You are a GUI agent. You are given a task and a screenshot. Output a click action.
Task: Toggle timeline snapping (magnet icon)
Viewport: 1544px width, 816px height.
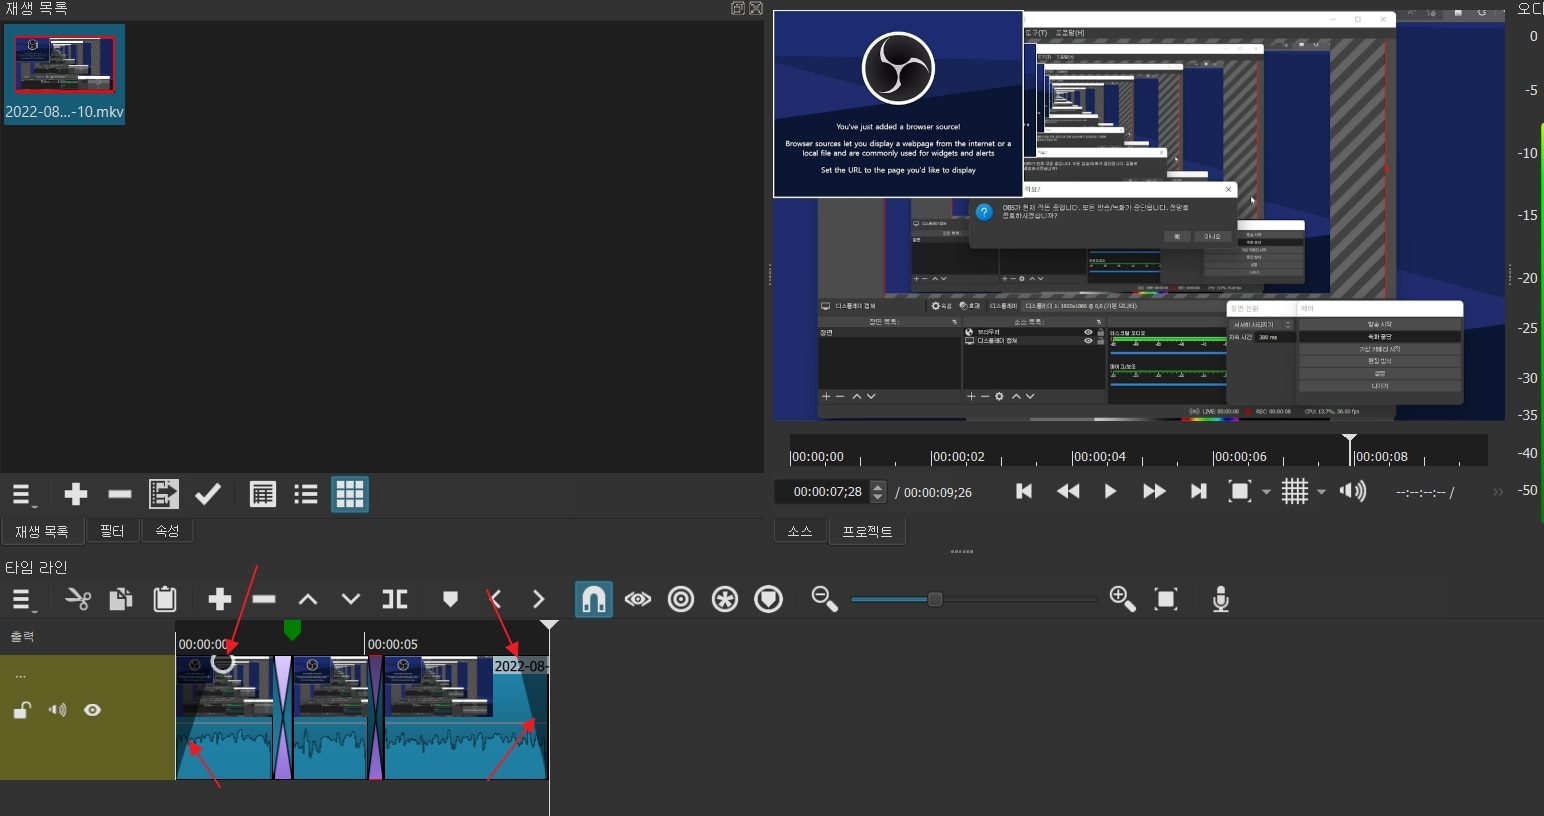point(594,599)
